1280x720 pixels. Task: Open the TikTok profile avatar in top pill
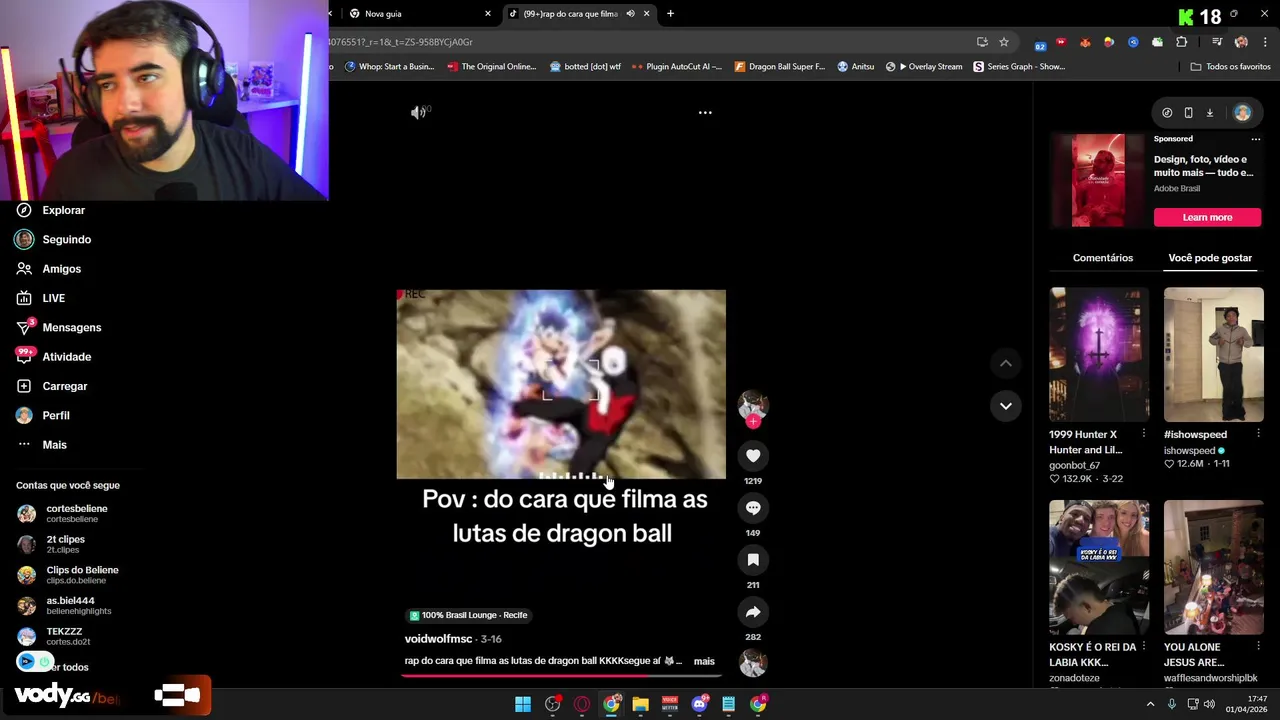point(1242,113)
